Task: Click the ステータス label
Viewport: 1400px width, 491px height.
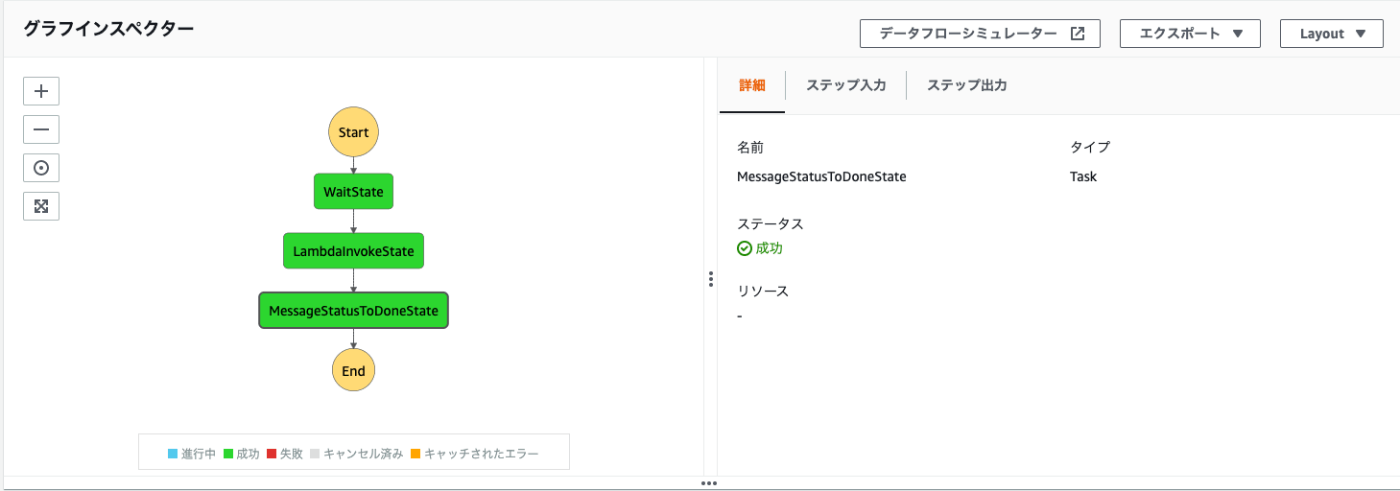Action: (x=770, y=224)
